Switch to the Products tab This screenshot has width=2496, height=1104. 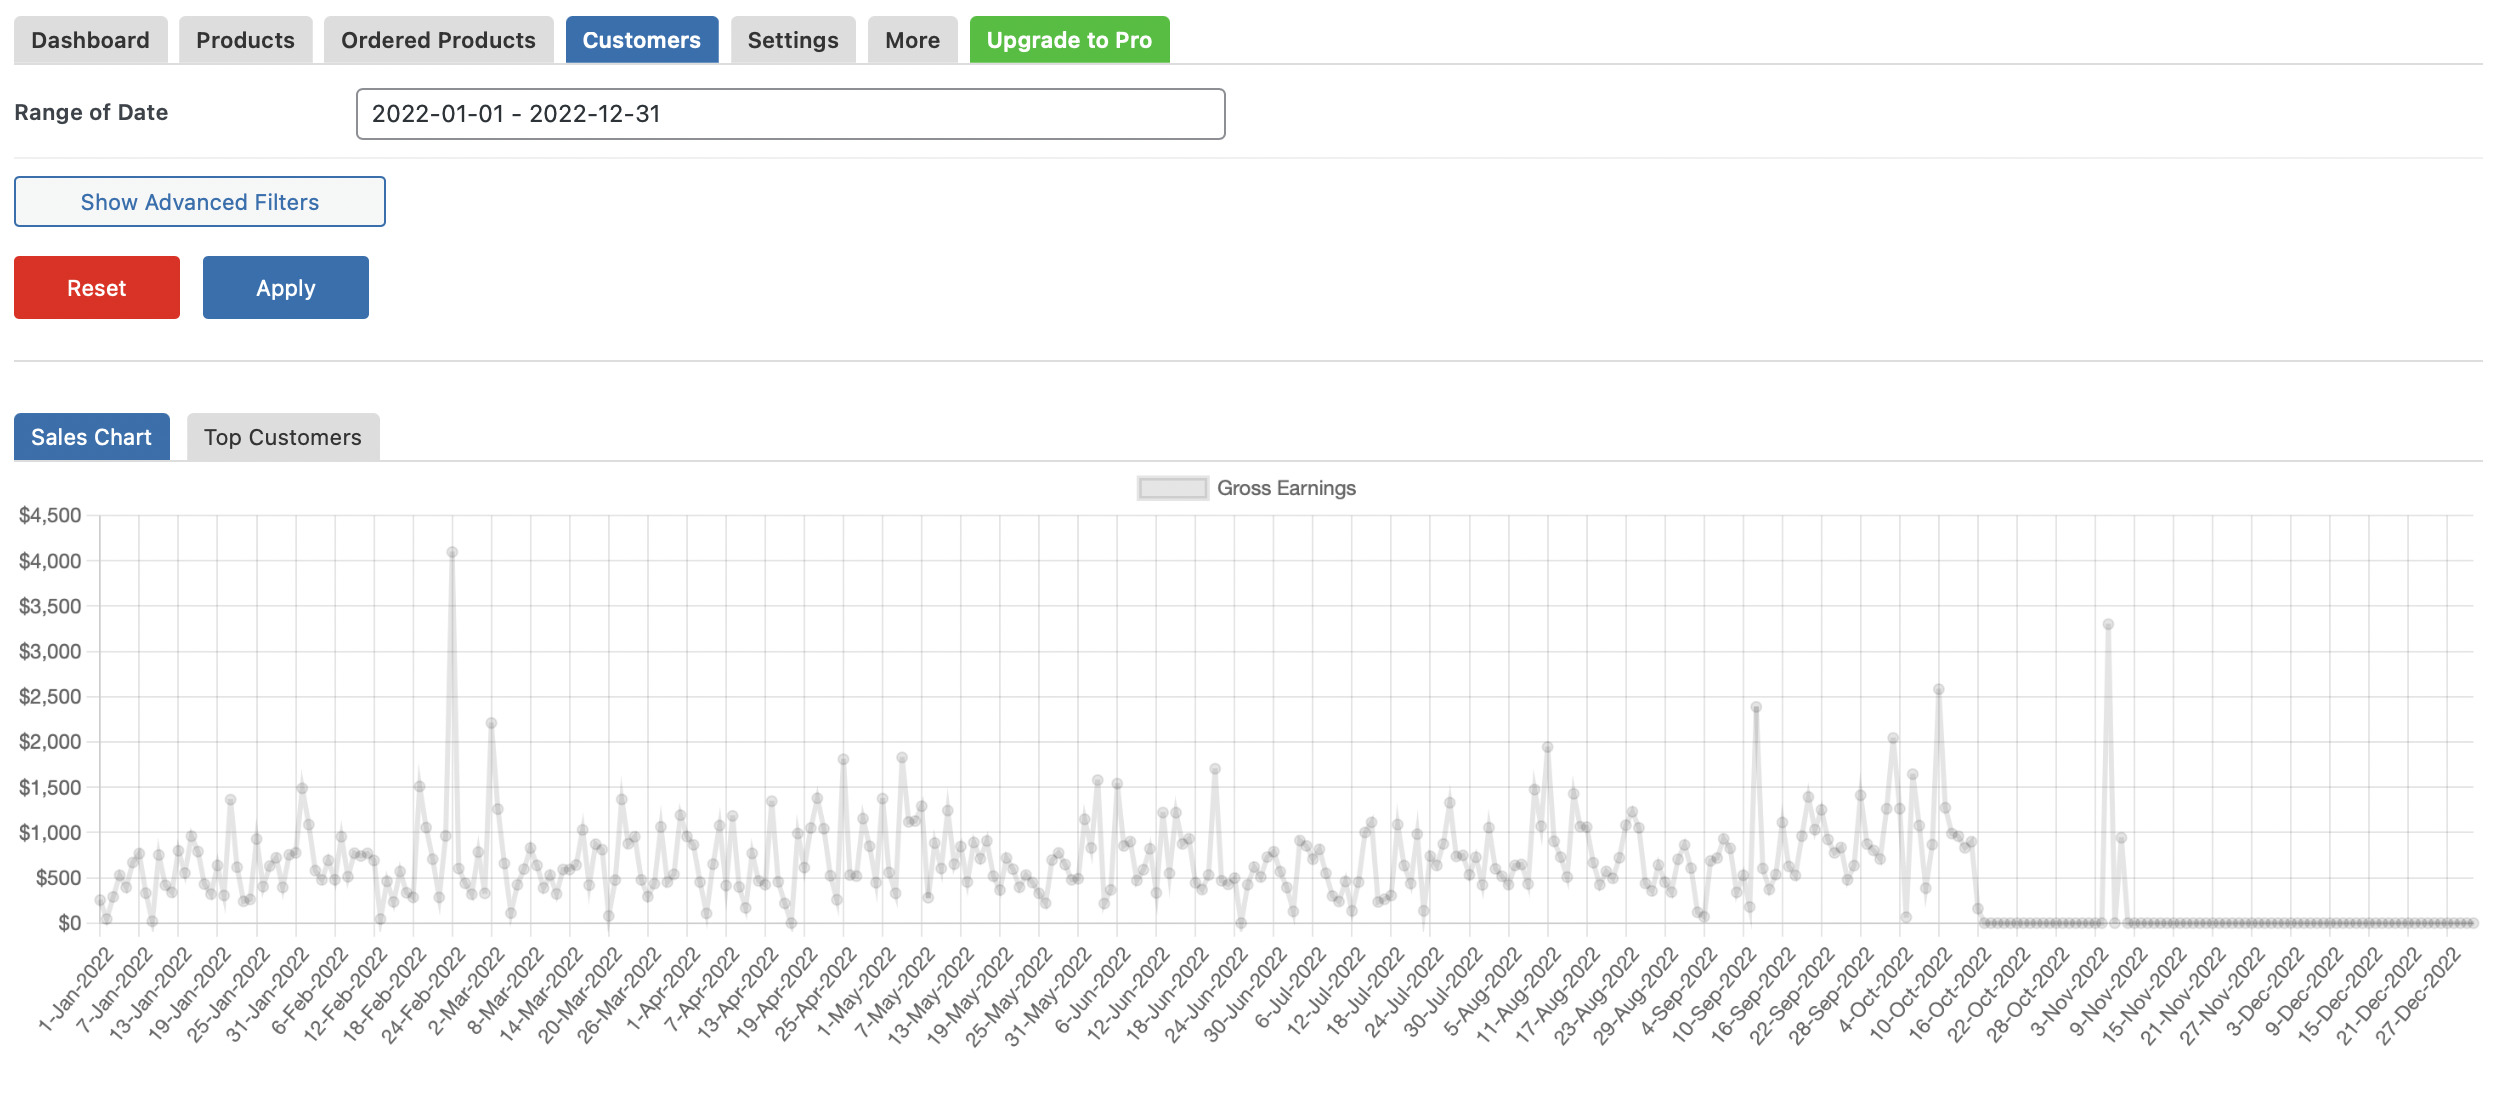[245, 40]
